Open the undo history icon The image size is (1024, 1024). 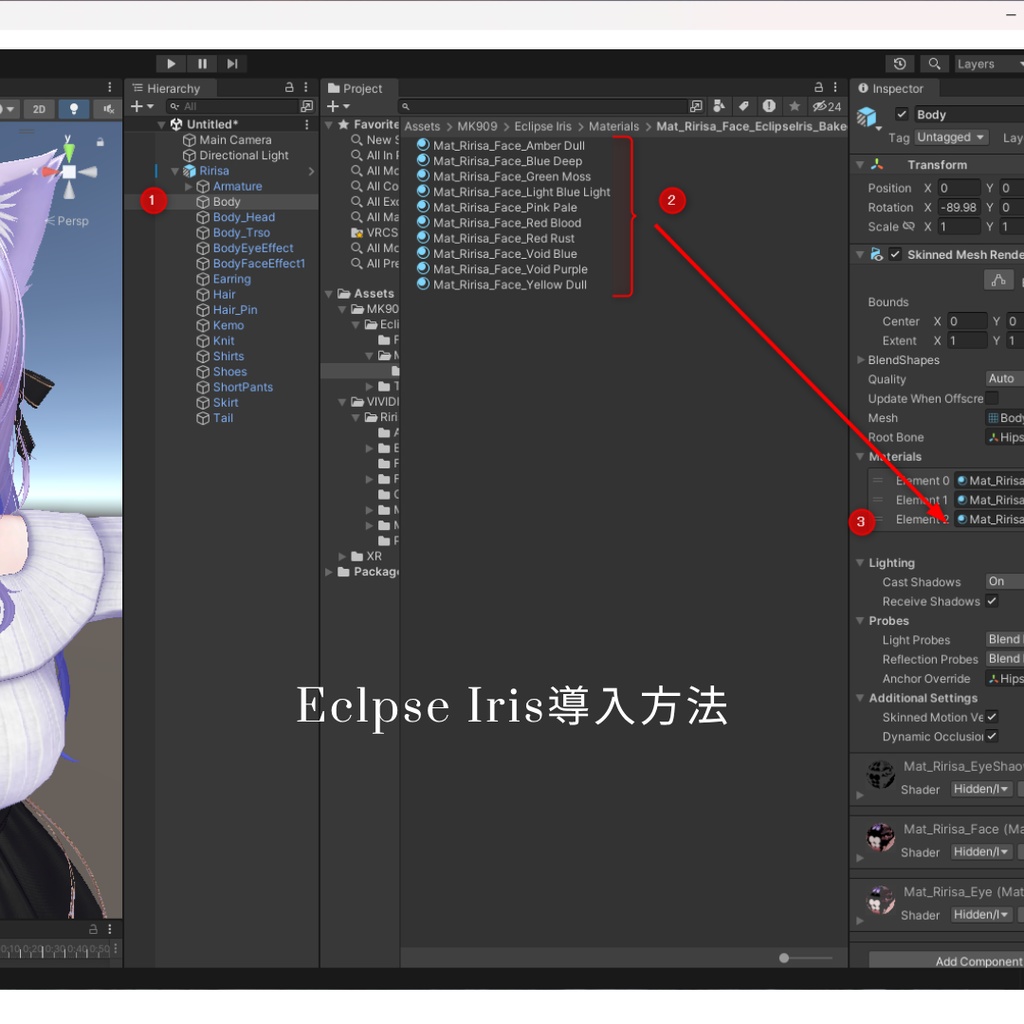(x=899, y=63)
